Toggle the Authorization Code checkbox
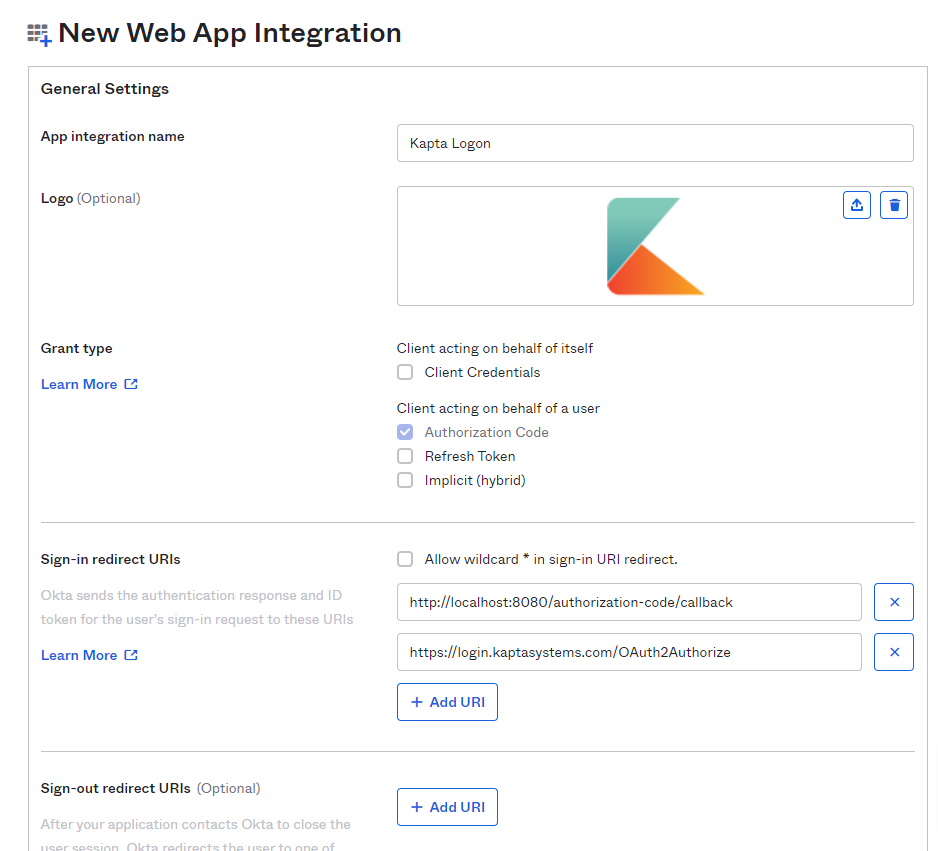Viewport: 938px width, 851px height. [x=405, y=432]
